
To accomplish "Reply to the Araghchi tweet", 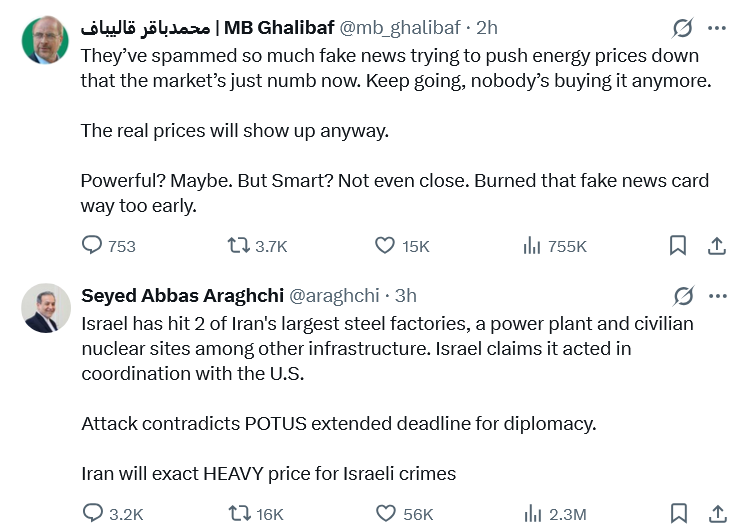I will click(x=92, y=513).
